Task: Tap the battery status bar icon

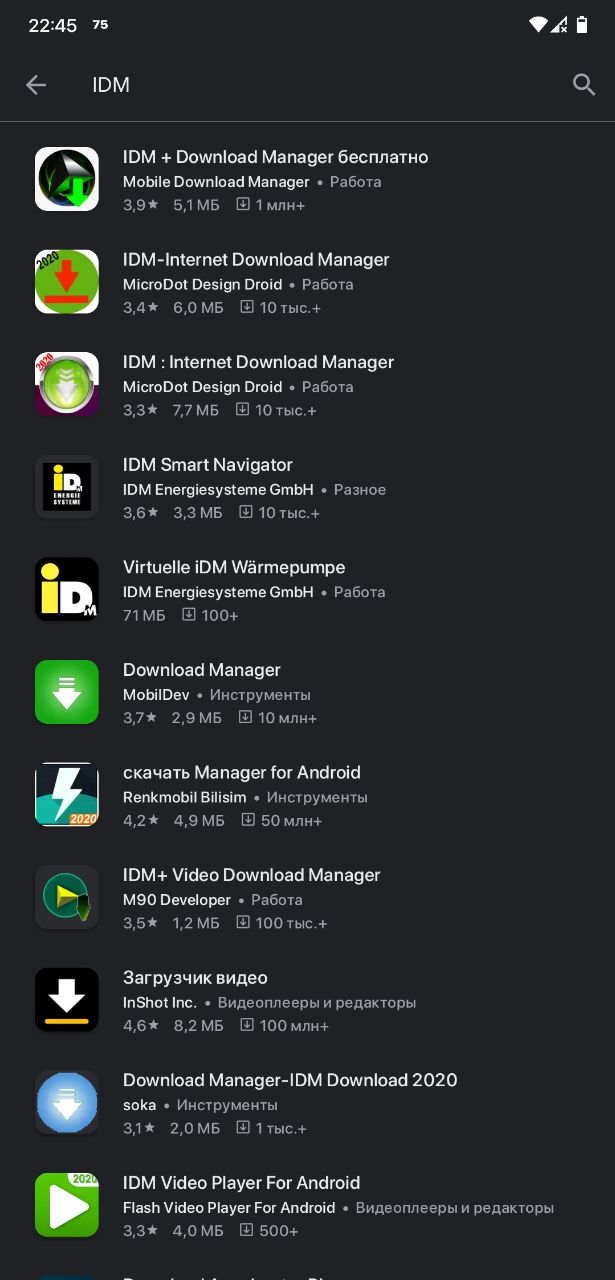Action: [583, 25]
